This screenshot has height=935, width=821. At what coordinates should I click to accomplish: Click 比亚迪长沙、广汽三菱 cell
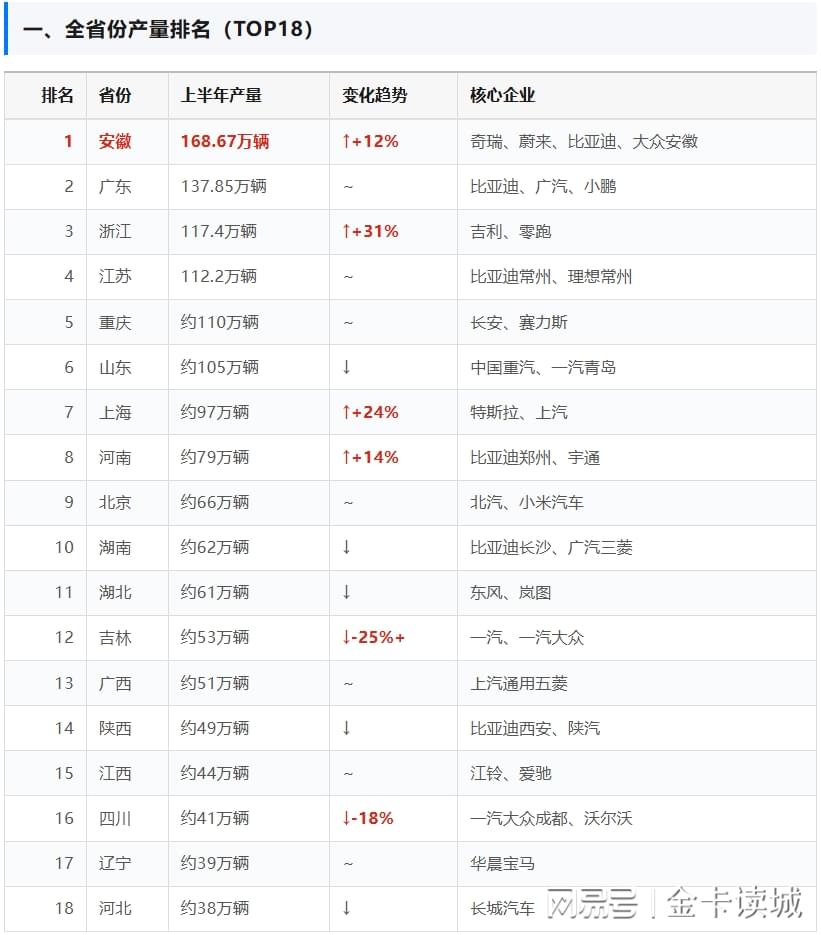tap(551, 547)
